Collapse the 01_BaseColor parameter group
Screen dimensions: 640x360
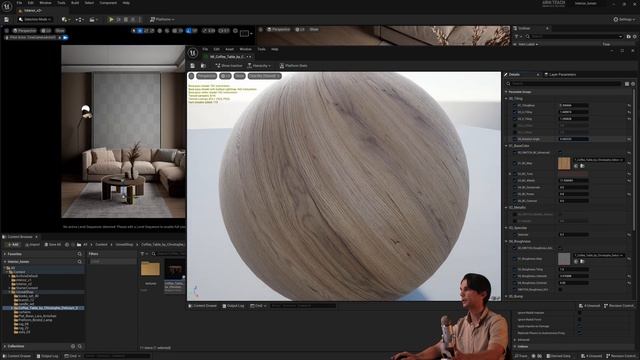pyautogui.click(x=507, y=146)
